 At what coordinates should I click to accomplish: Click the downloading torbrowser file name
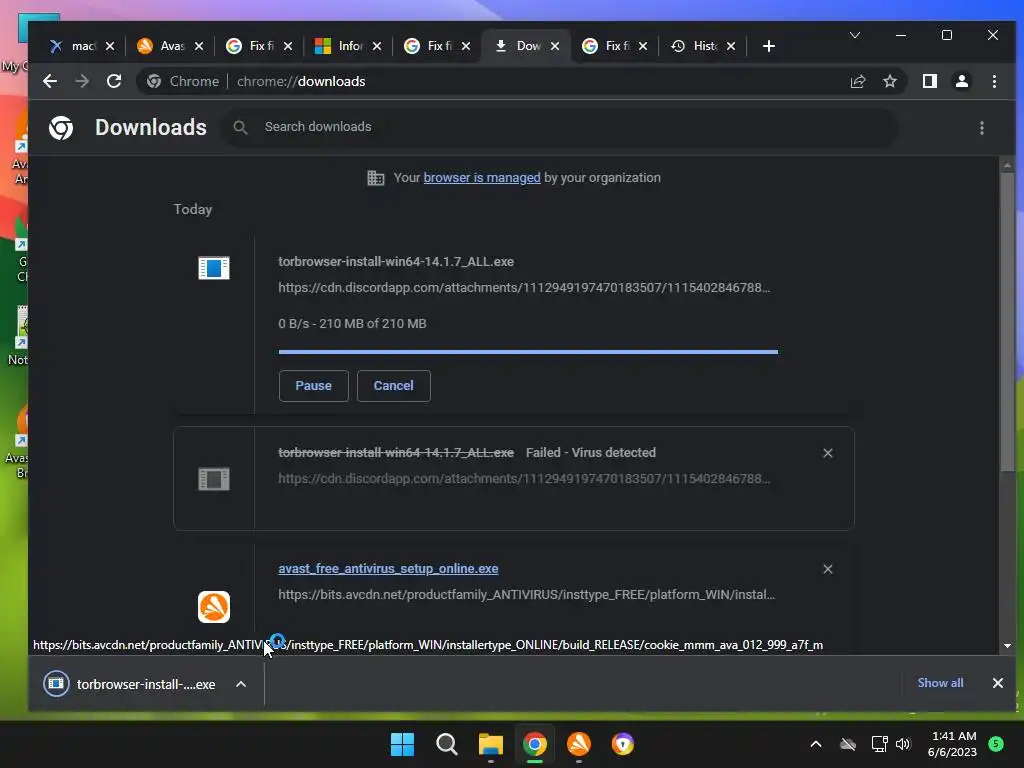click(x=396, y=262)
